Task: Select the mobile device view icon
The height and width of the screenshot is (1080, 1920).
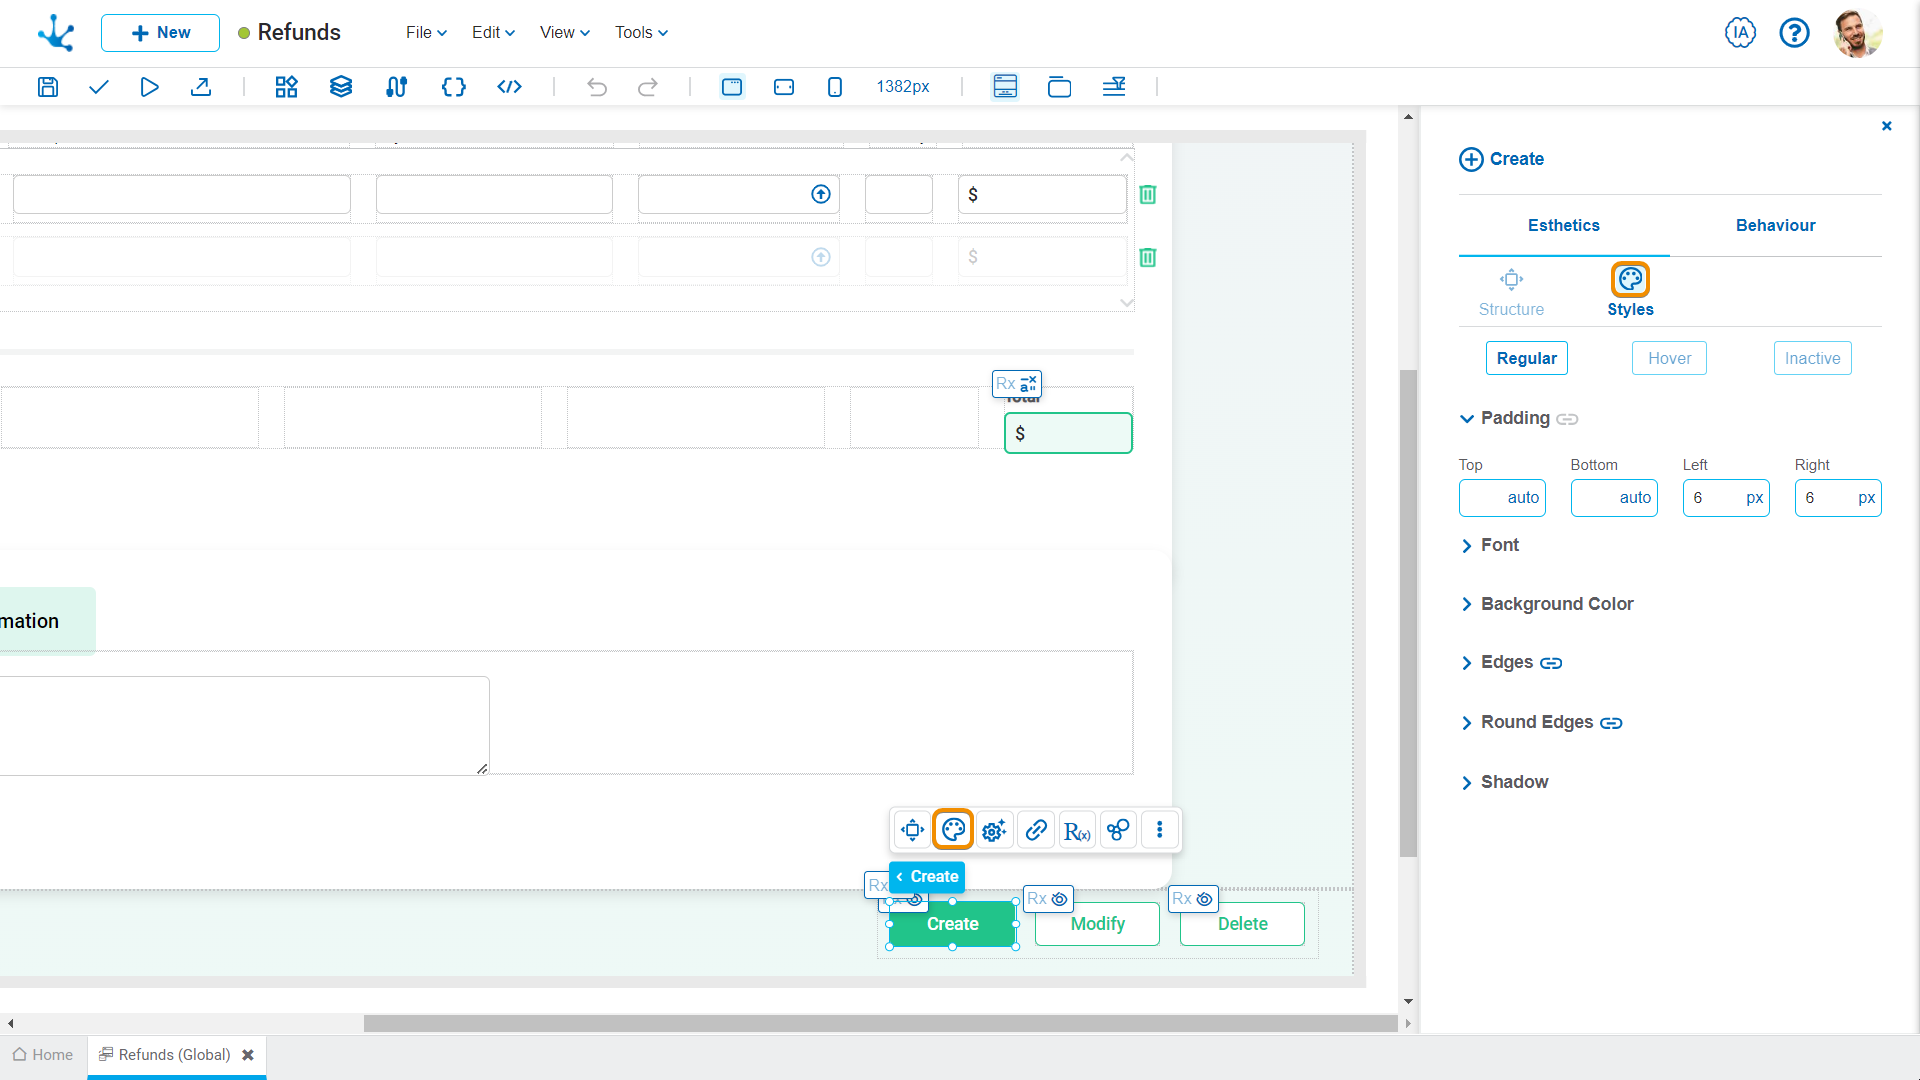Action: coord(835,87)
